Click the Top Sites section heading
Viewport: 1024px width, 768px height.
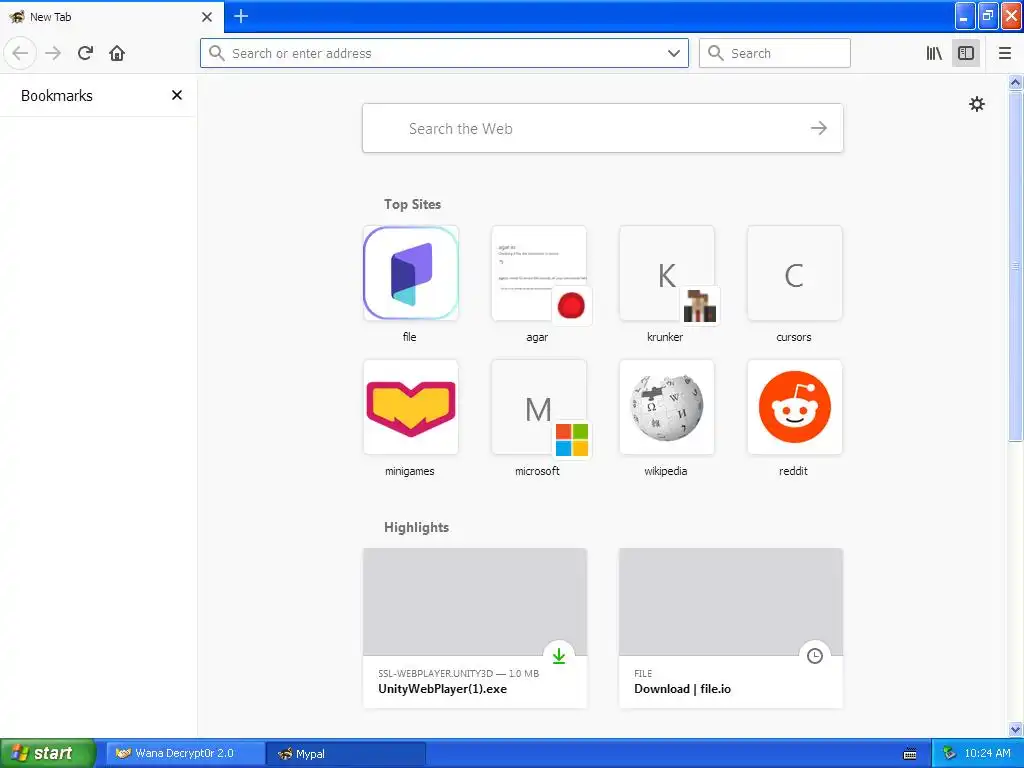coord(412,204)
